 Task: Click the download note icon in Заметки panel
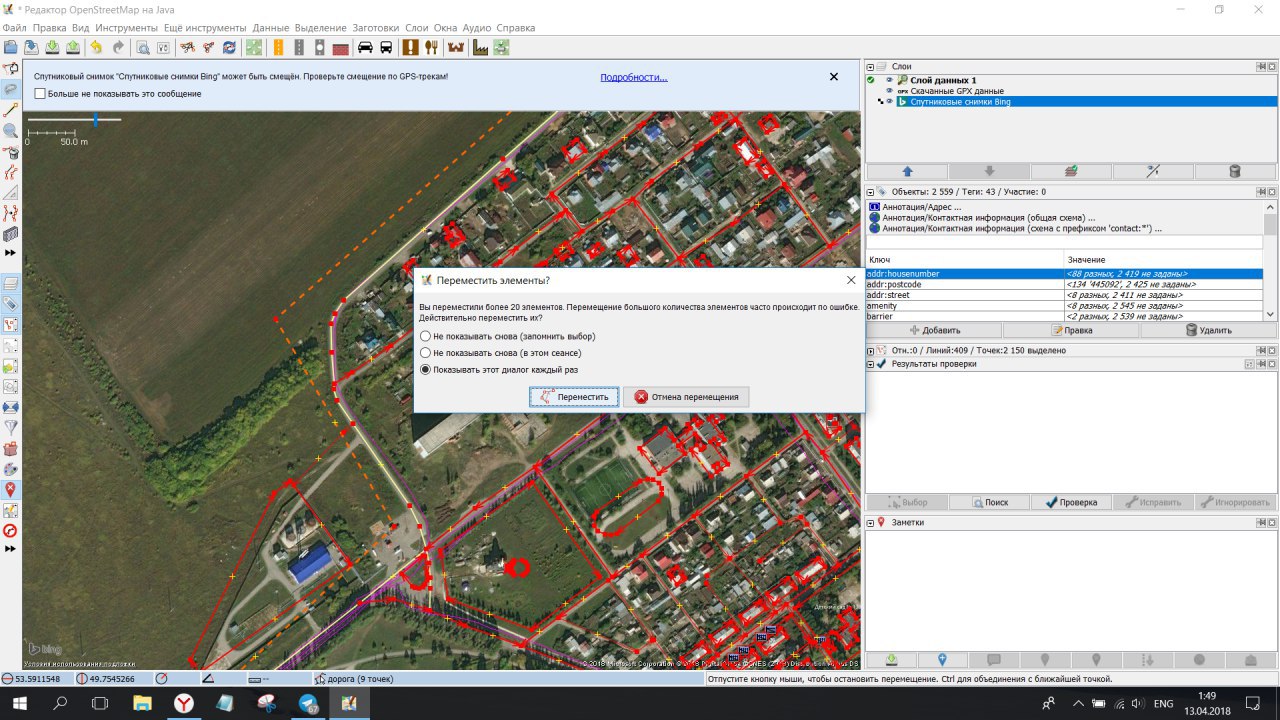pos(891,660)
